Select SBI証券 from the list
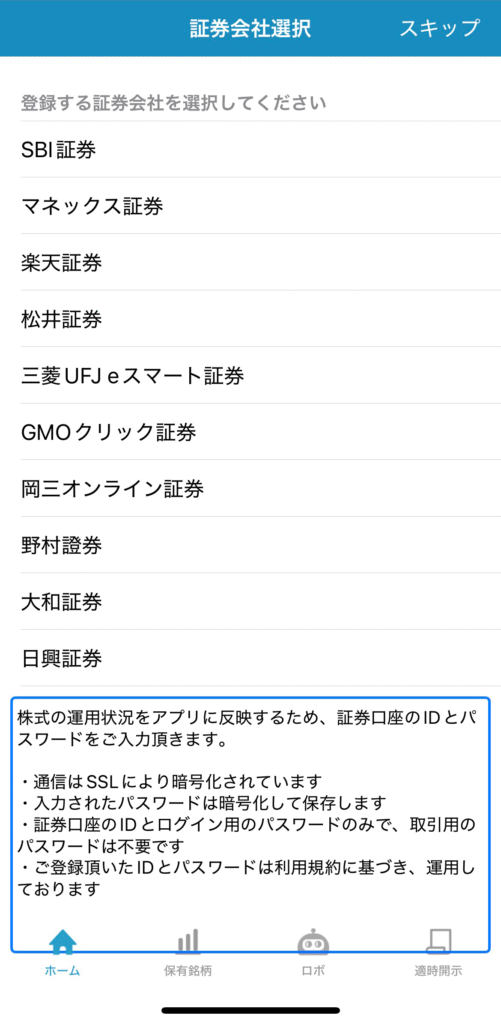 pos(250,150)
